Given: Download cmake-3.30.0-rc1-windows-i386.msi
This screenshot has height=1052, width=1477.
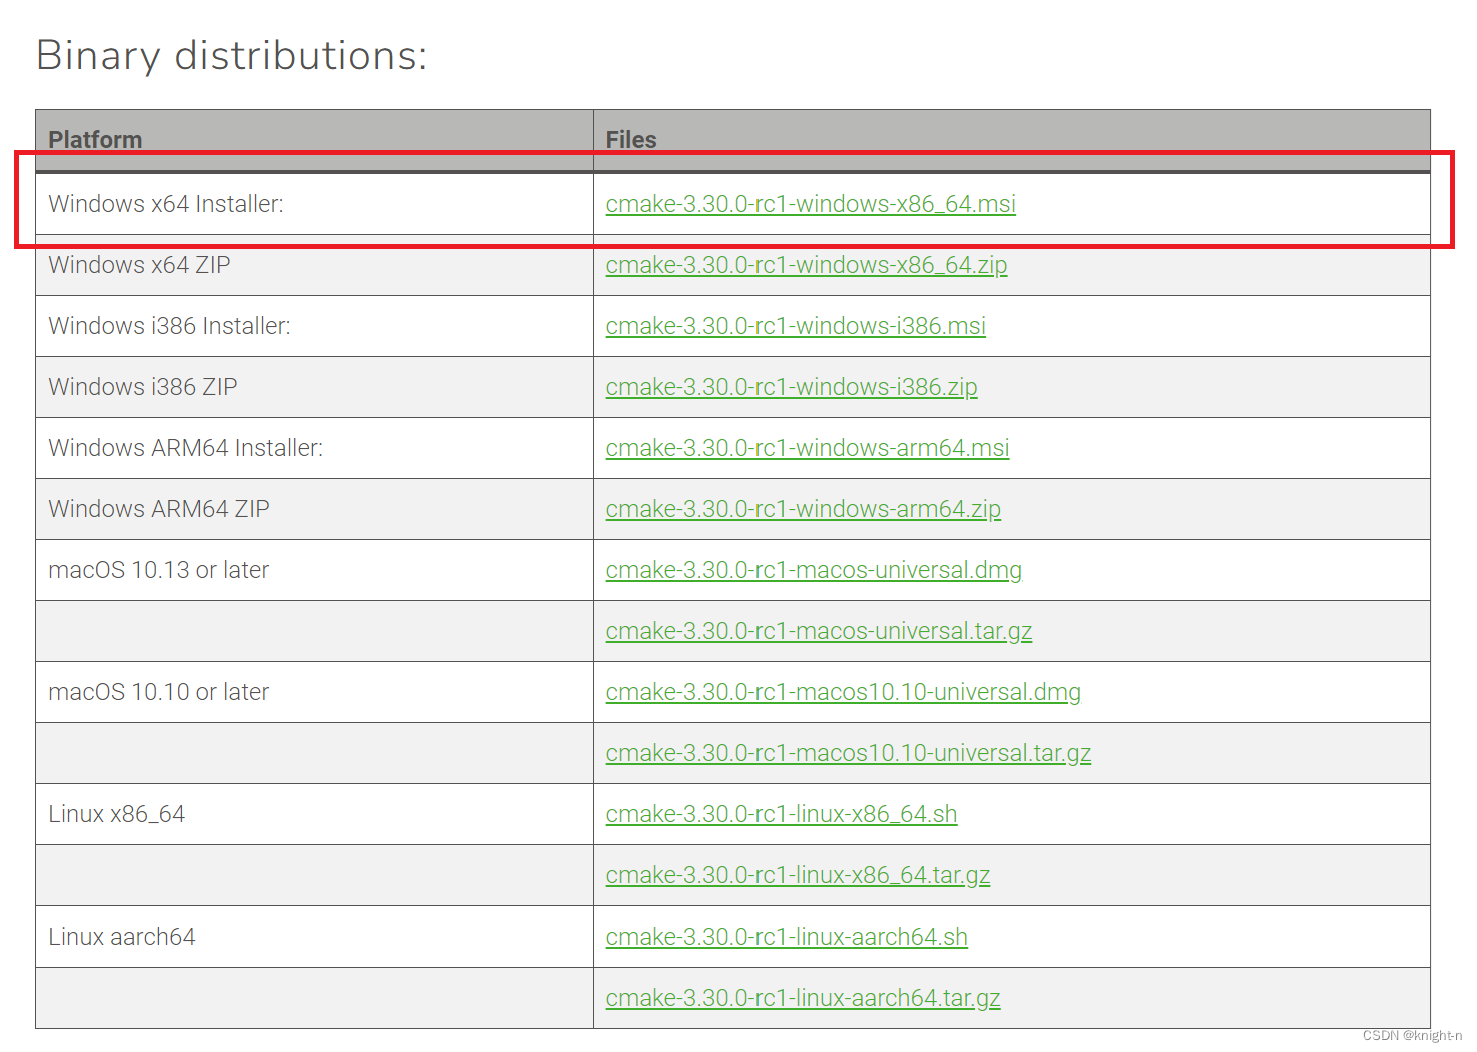Looking at the screenshot, I should pos(796,326).
